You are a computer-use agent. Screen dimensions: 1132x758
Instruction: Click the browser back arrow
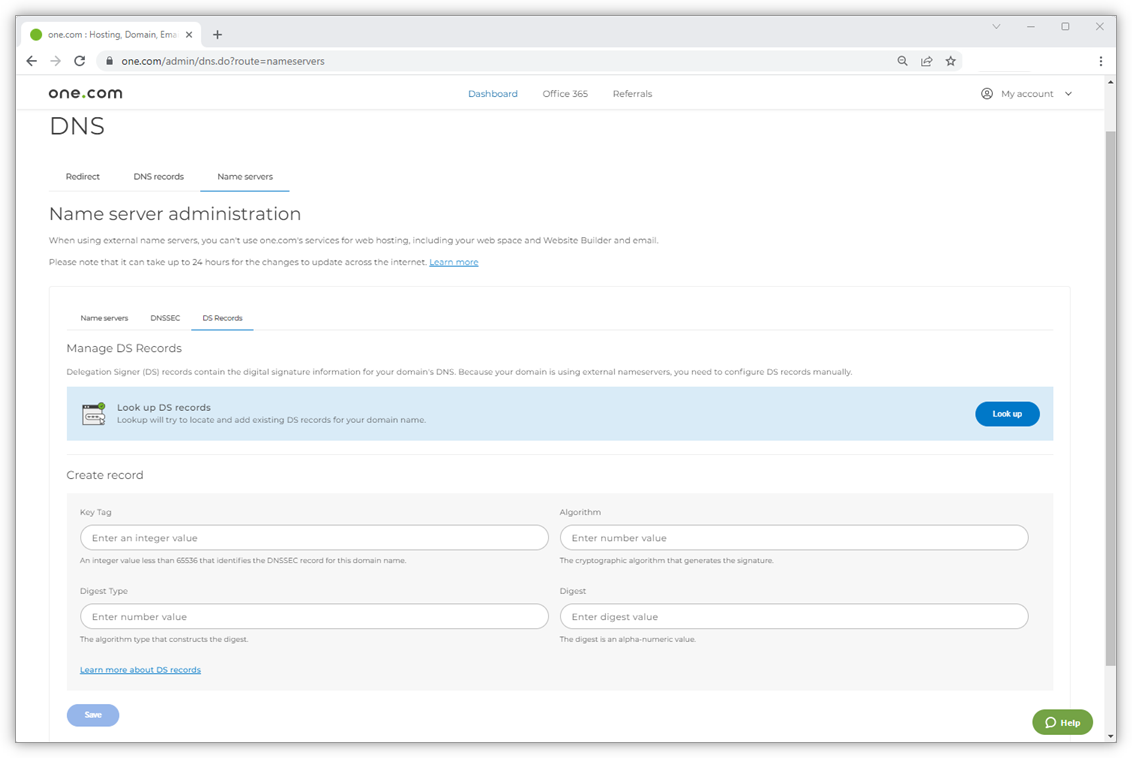32,61
